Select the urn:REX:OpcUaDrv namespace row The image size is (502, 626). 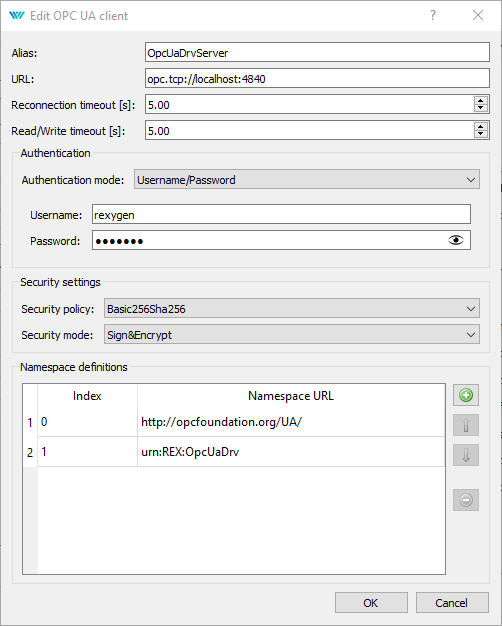[234, 452]
